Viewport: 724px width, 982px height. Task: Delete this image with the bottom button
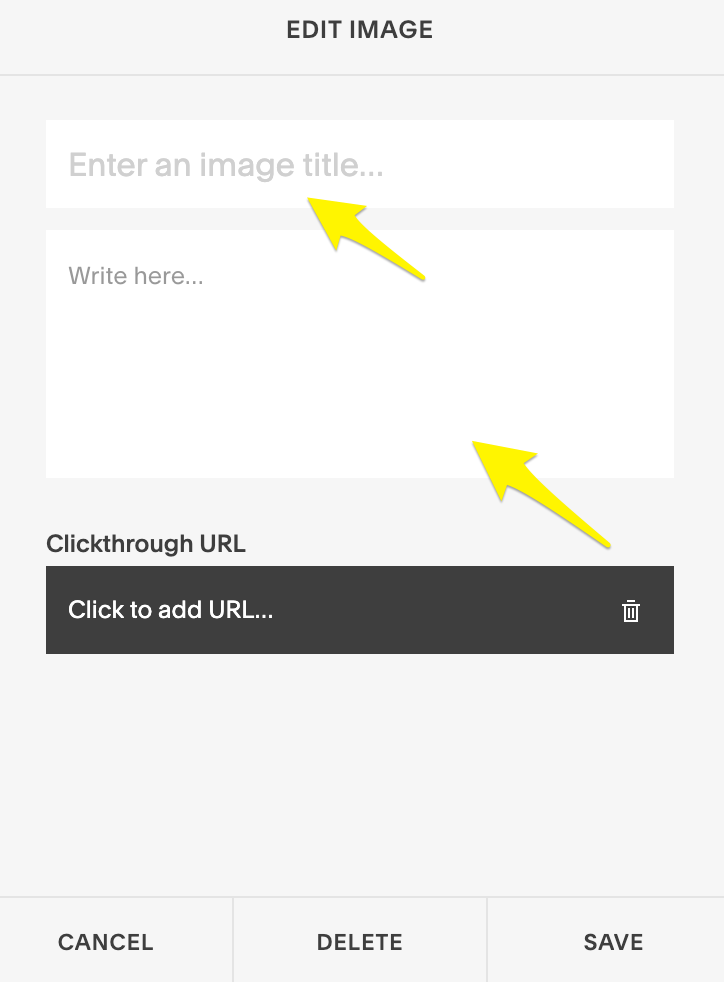(359, 942)
